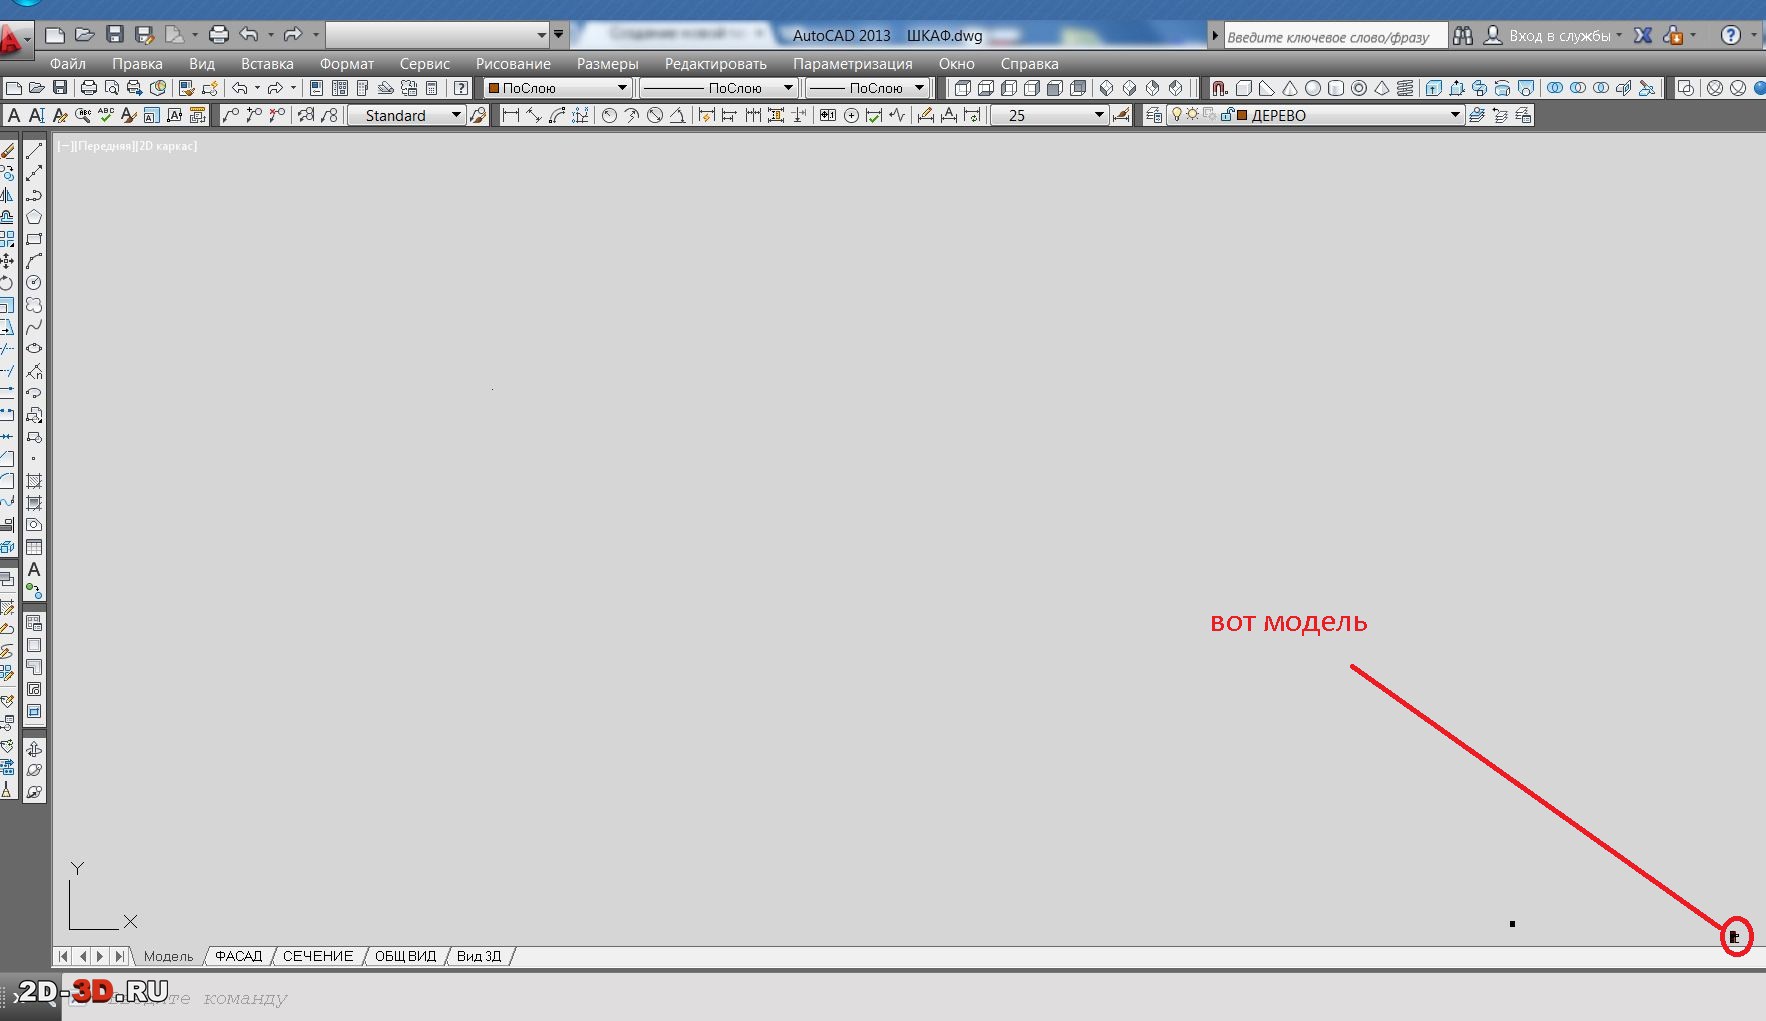
Task: Select the Circle draw tool
Action: [x=34, y=283]
